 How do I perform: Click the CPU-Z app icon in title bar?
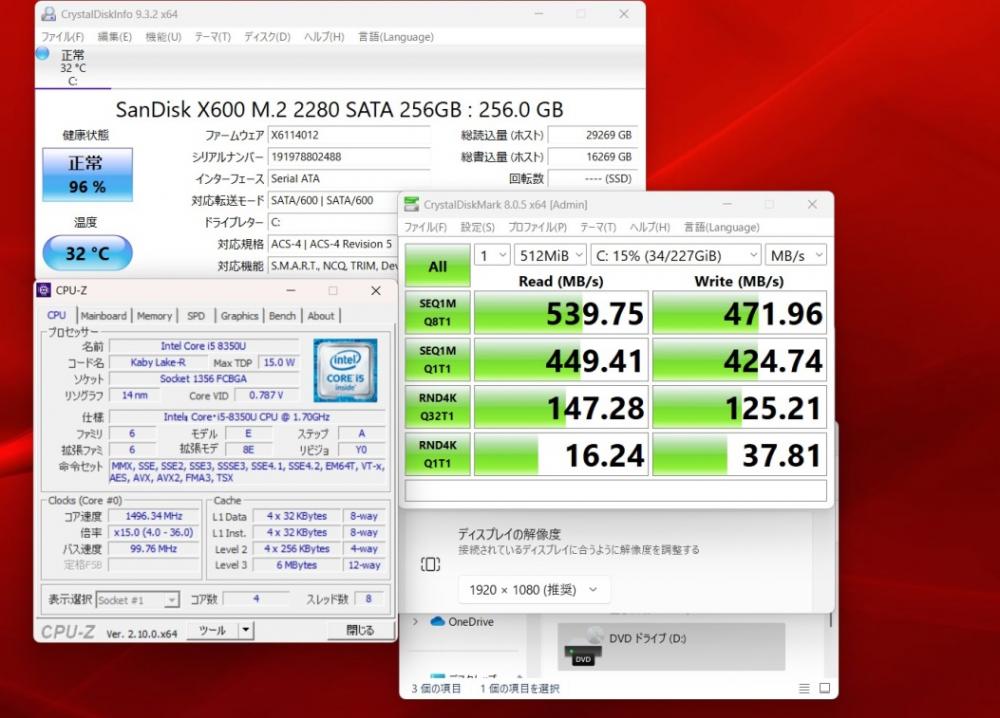coord(43,290)
